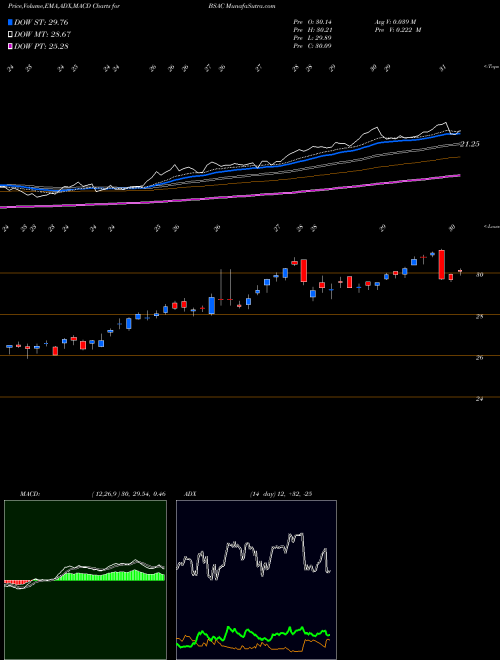Select the 'DOW ST: 29.76' legend label
Screen dimensions: 500x660
click(41, 22)
